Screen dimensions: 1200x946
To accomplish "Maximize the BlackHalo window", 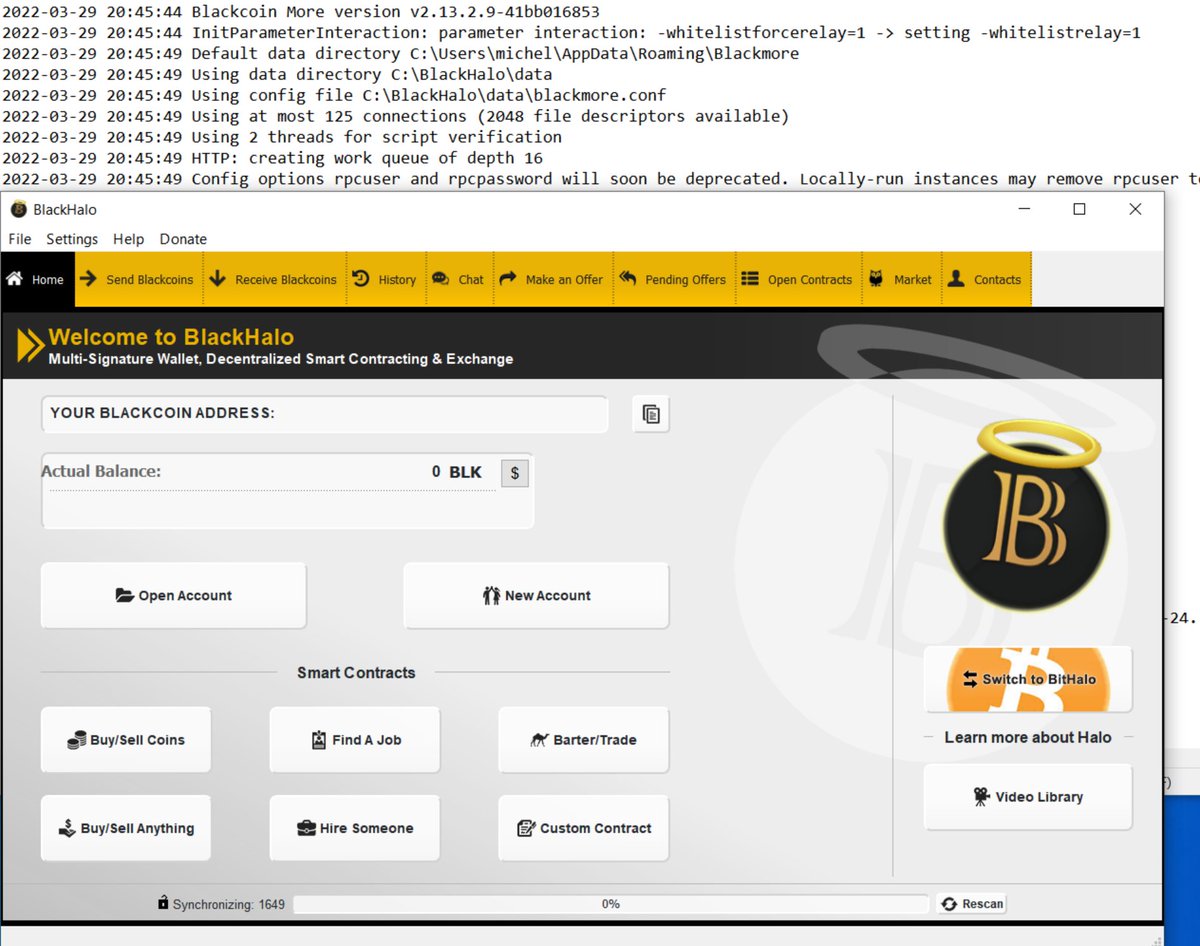I will (1079, 209).
